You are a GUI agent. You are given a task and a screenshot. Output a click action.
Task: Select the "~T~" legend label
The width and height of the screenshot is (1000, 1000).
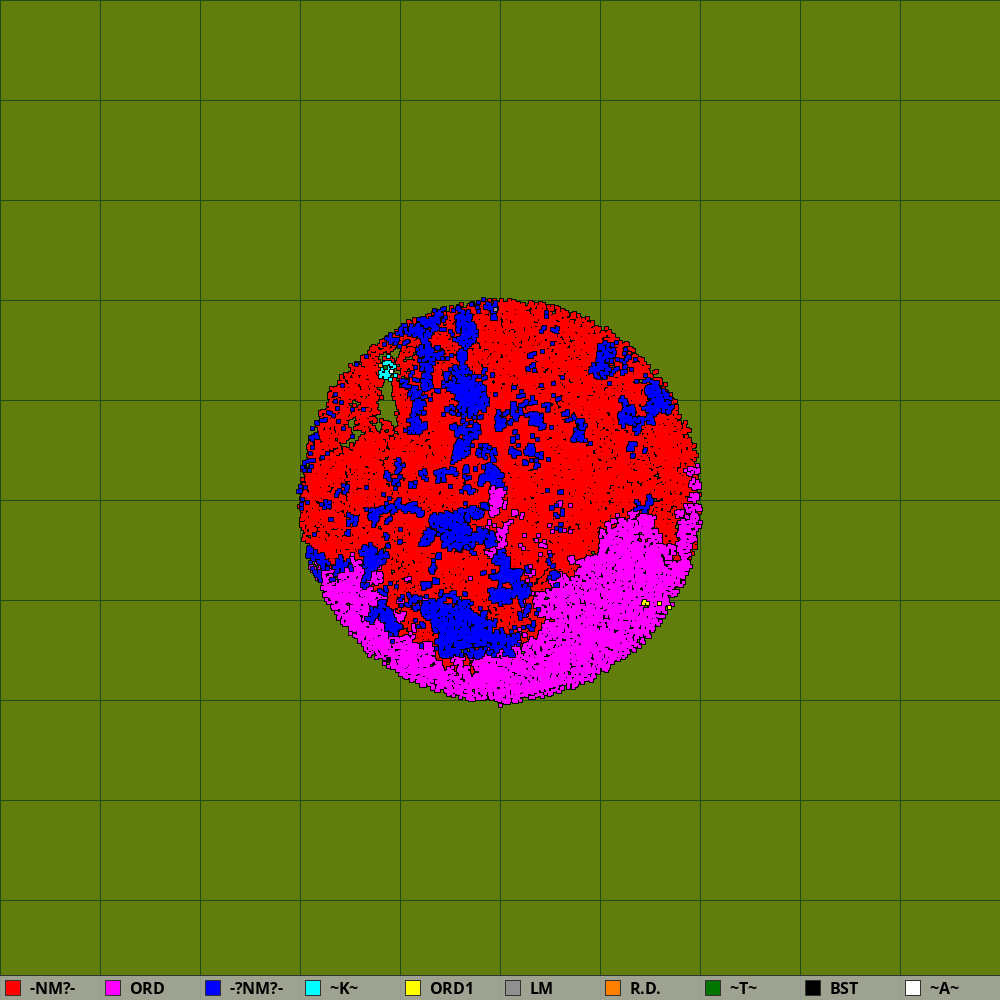click(x=743, y=988)
